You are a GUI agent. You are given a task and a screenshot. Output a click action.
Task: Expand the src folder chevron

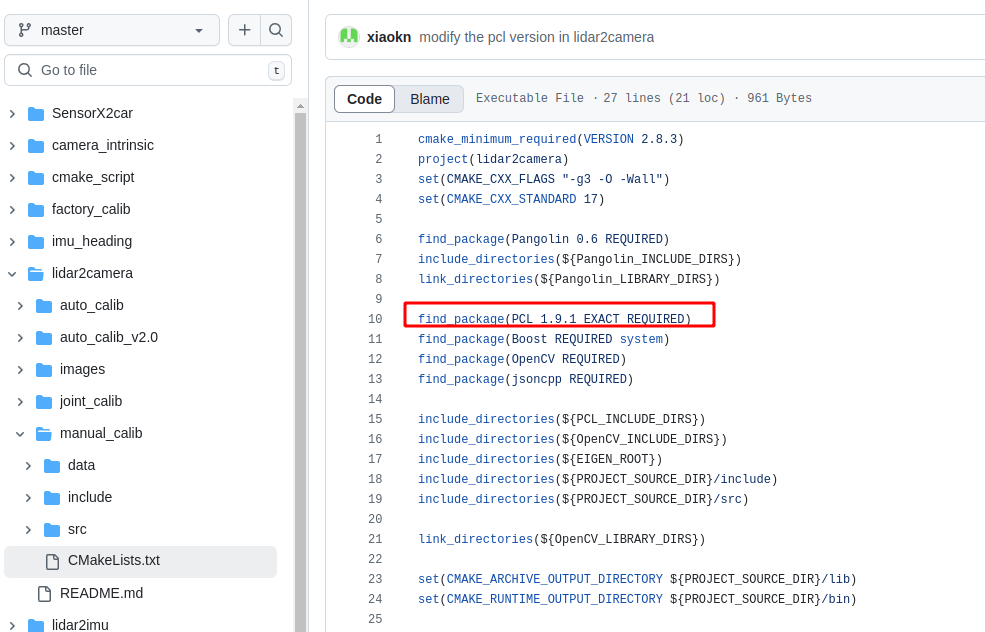click(x=28, y=530)
